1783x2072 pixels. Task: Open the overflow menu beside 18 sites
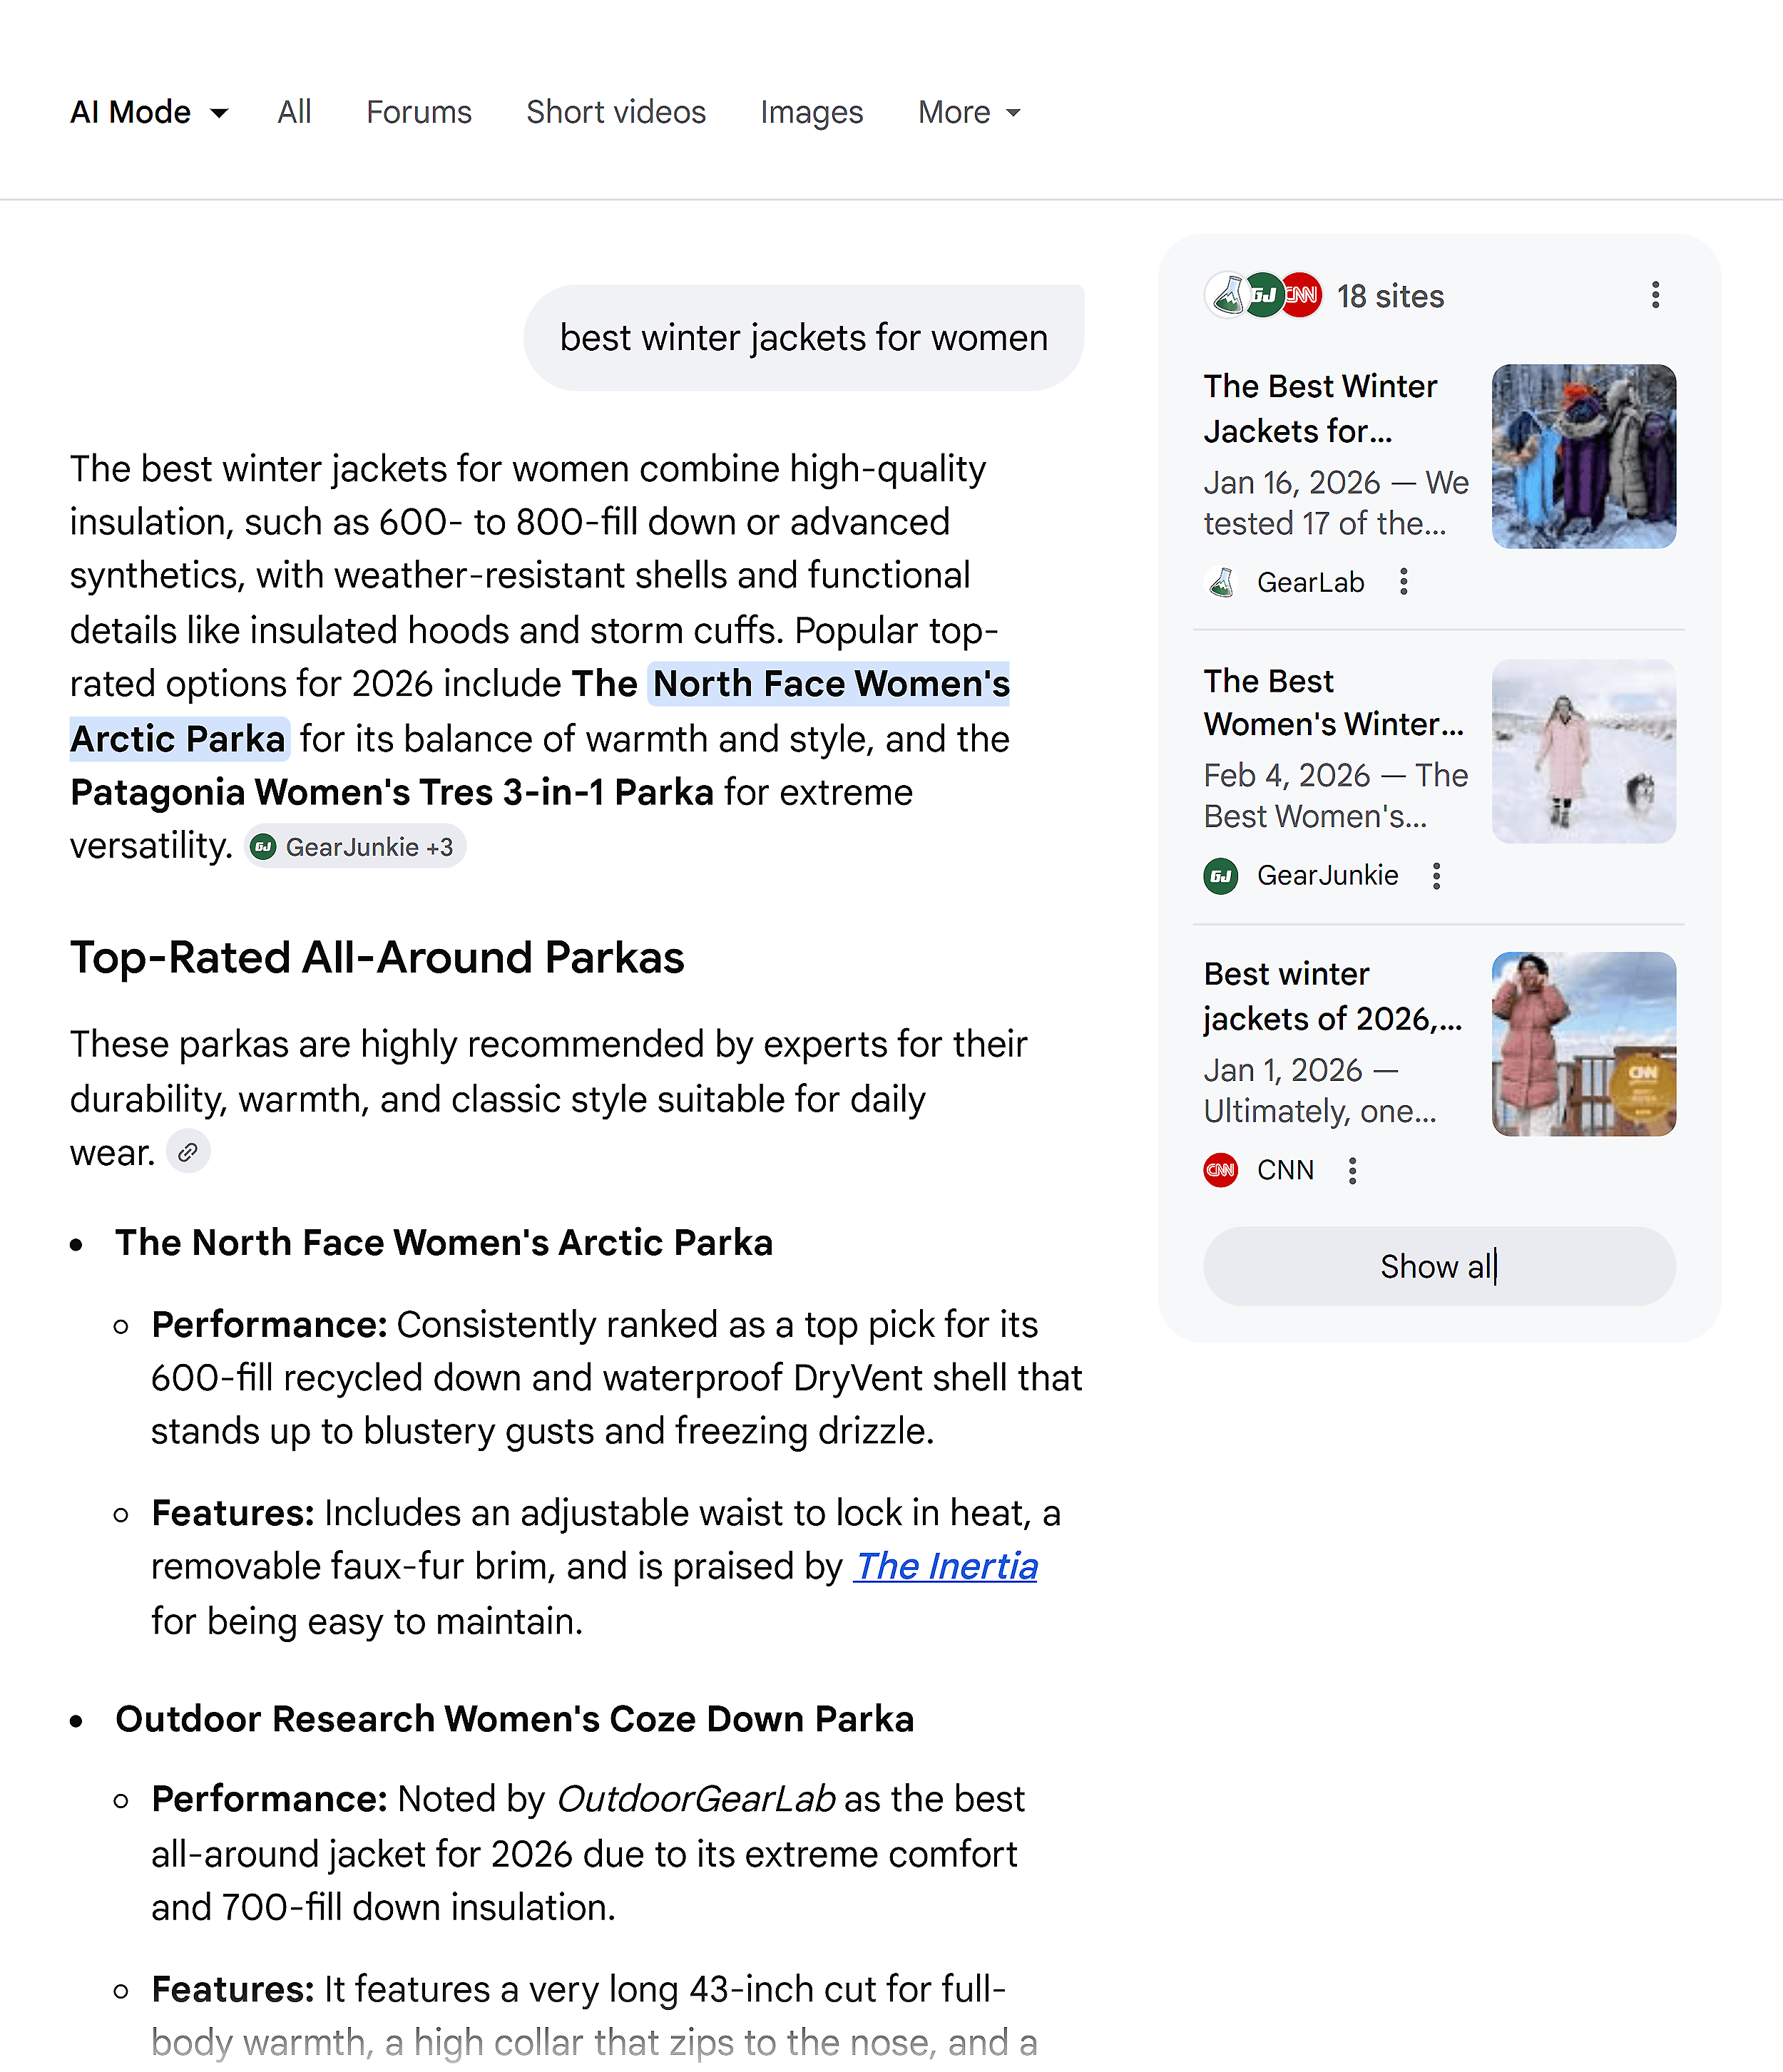pyautogui.click(x=1655, y=295)
